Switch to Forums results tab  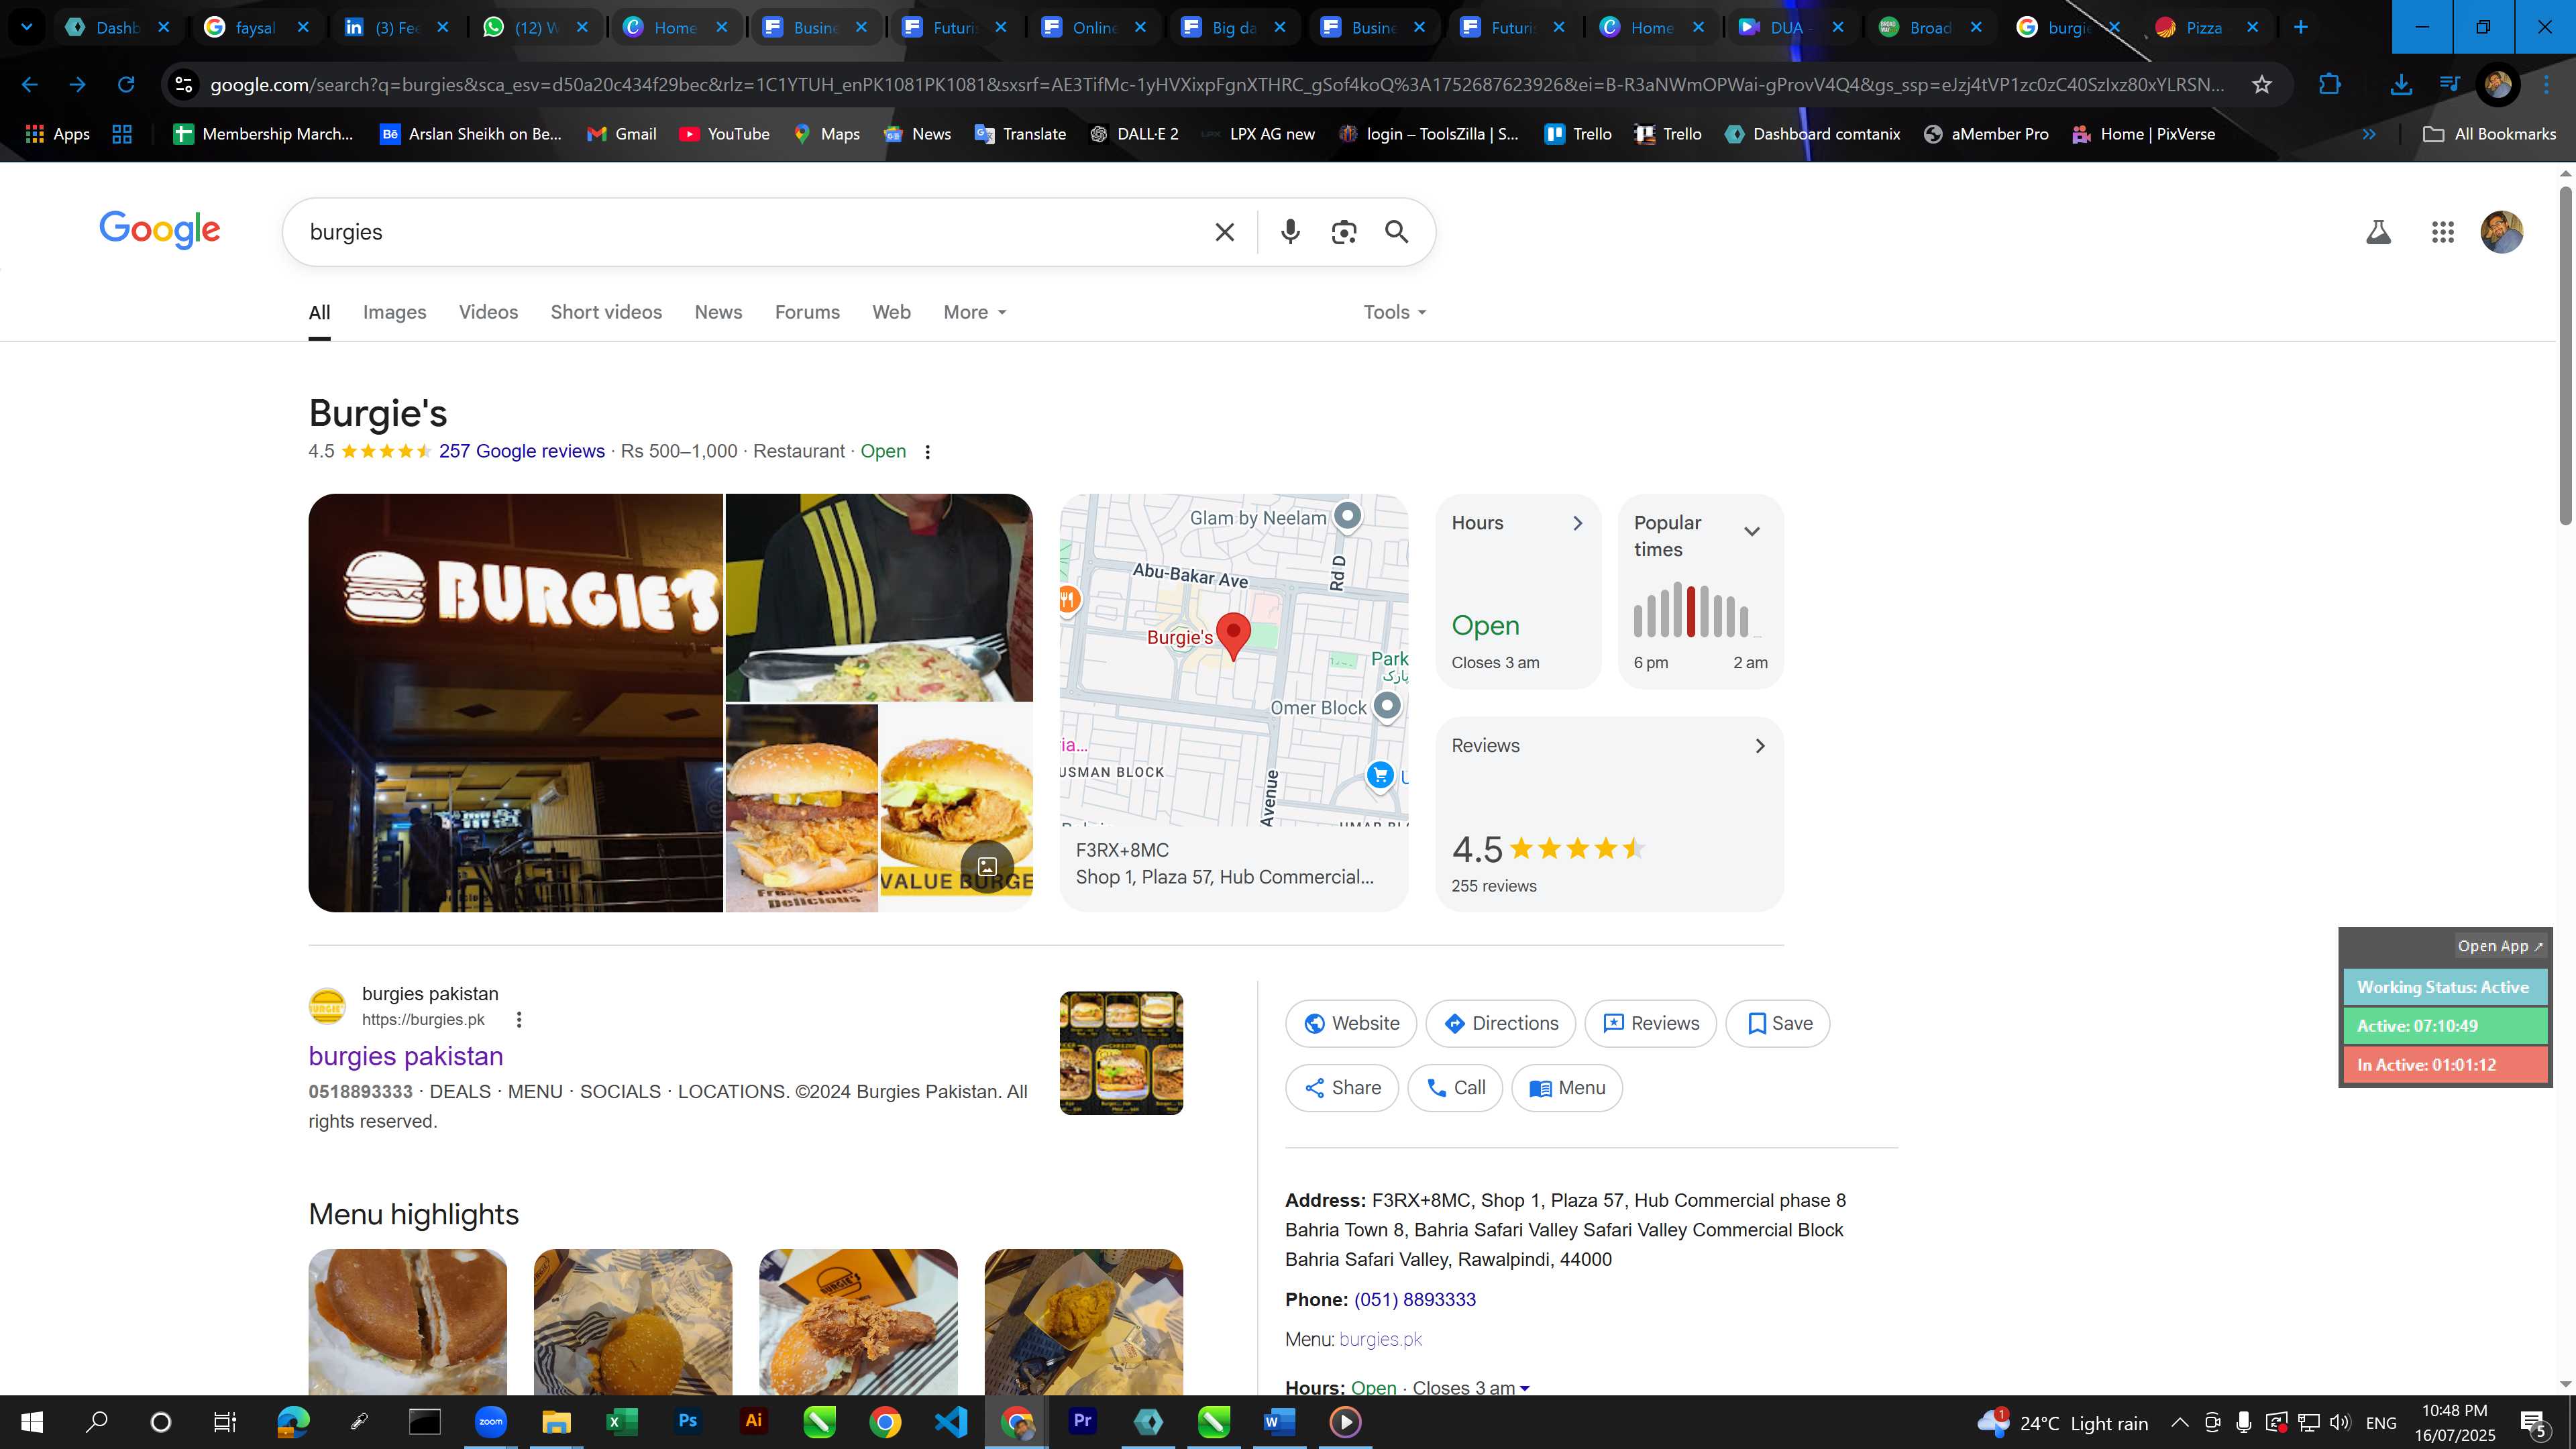point(807,312)
